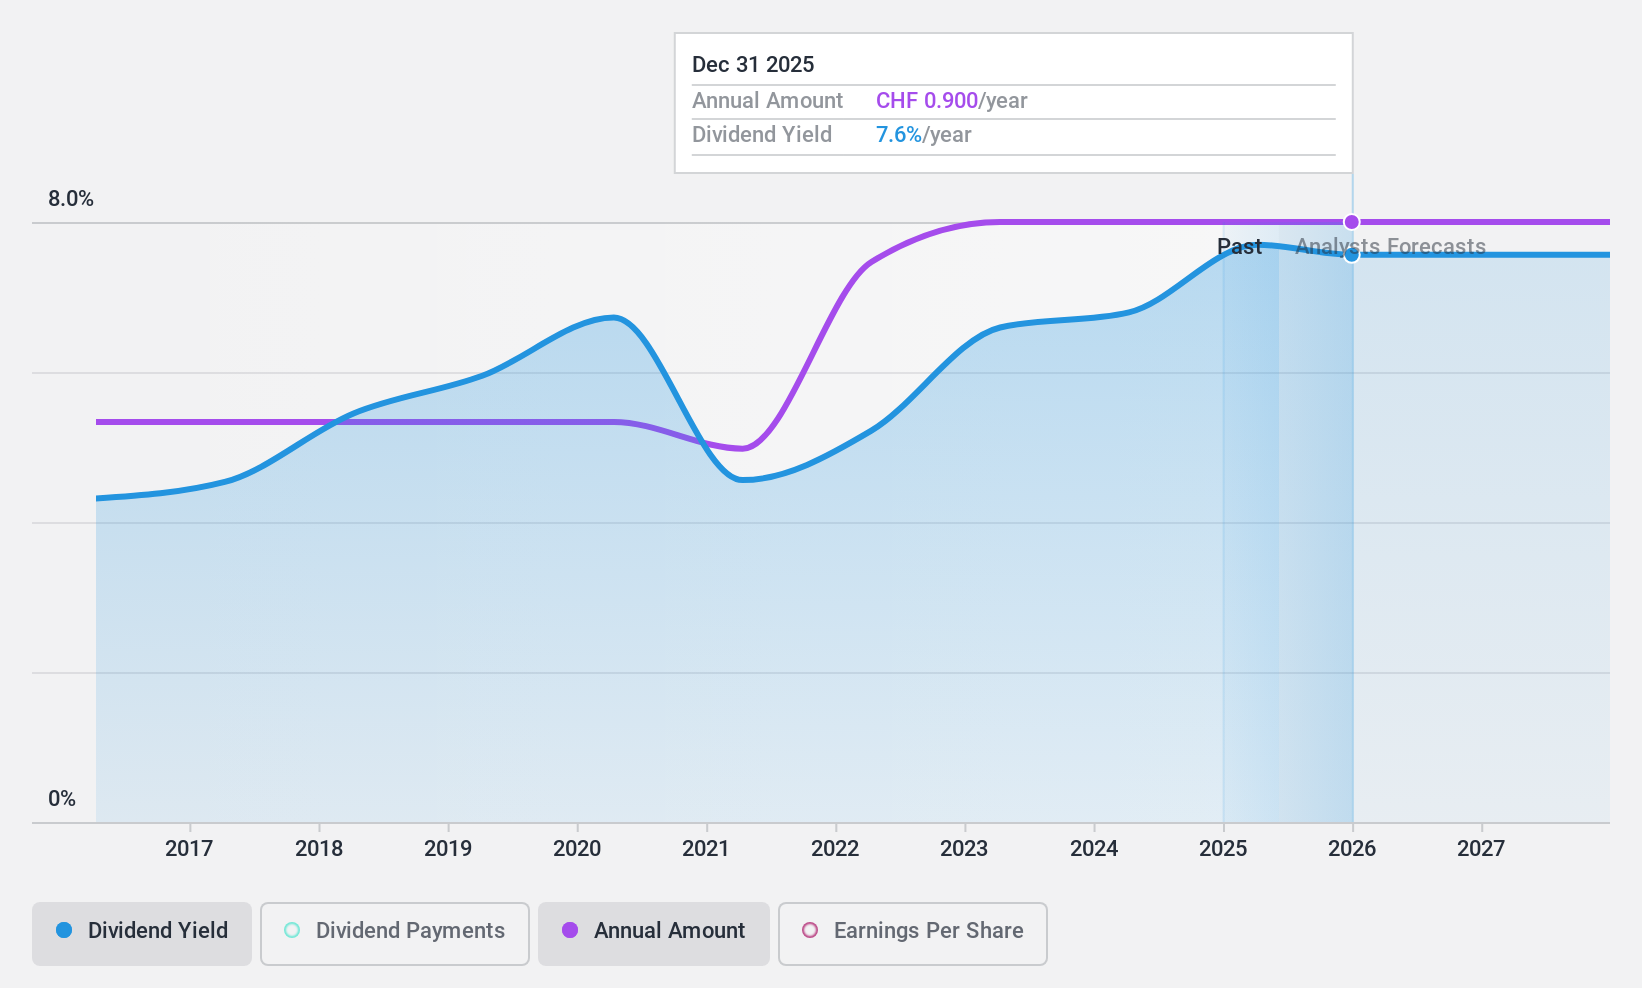Click the 2024 x-axis label
Screen dimensions: 1642x988
point(1094,848)
